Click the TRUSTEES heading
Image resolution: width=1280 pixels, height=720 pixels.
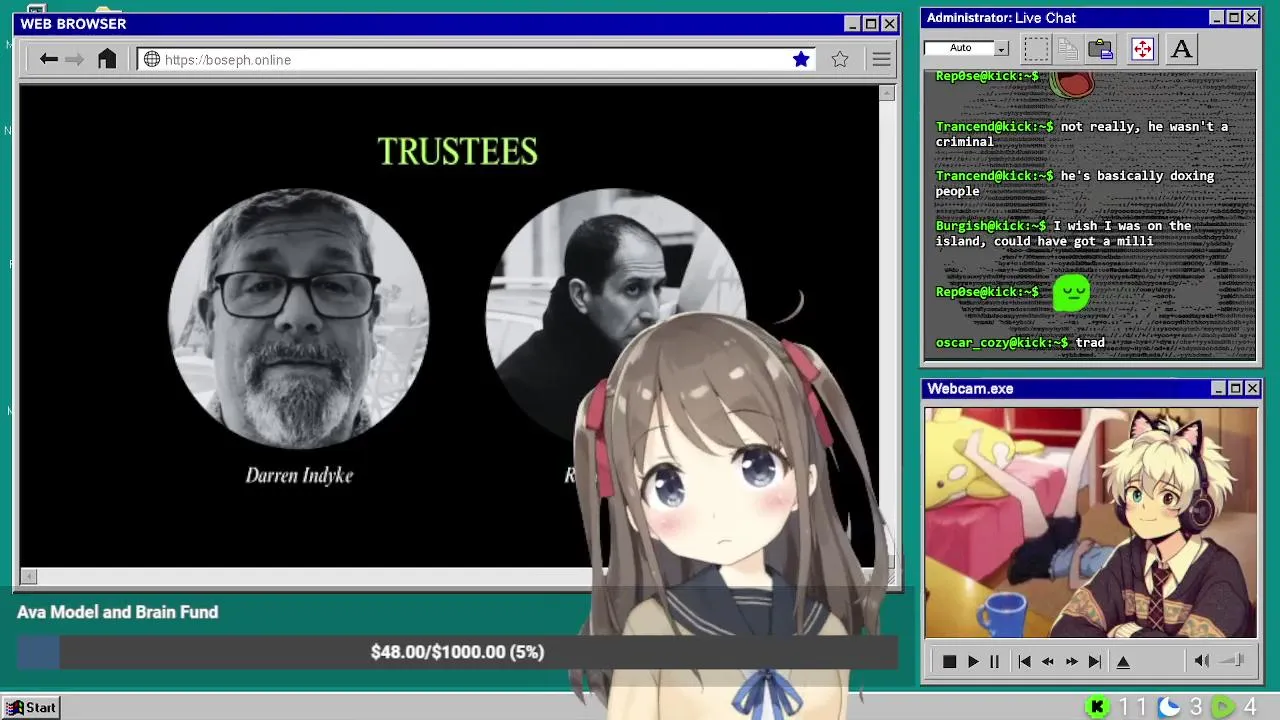(457, 152)
